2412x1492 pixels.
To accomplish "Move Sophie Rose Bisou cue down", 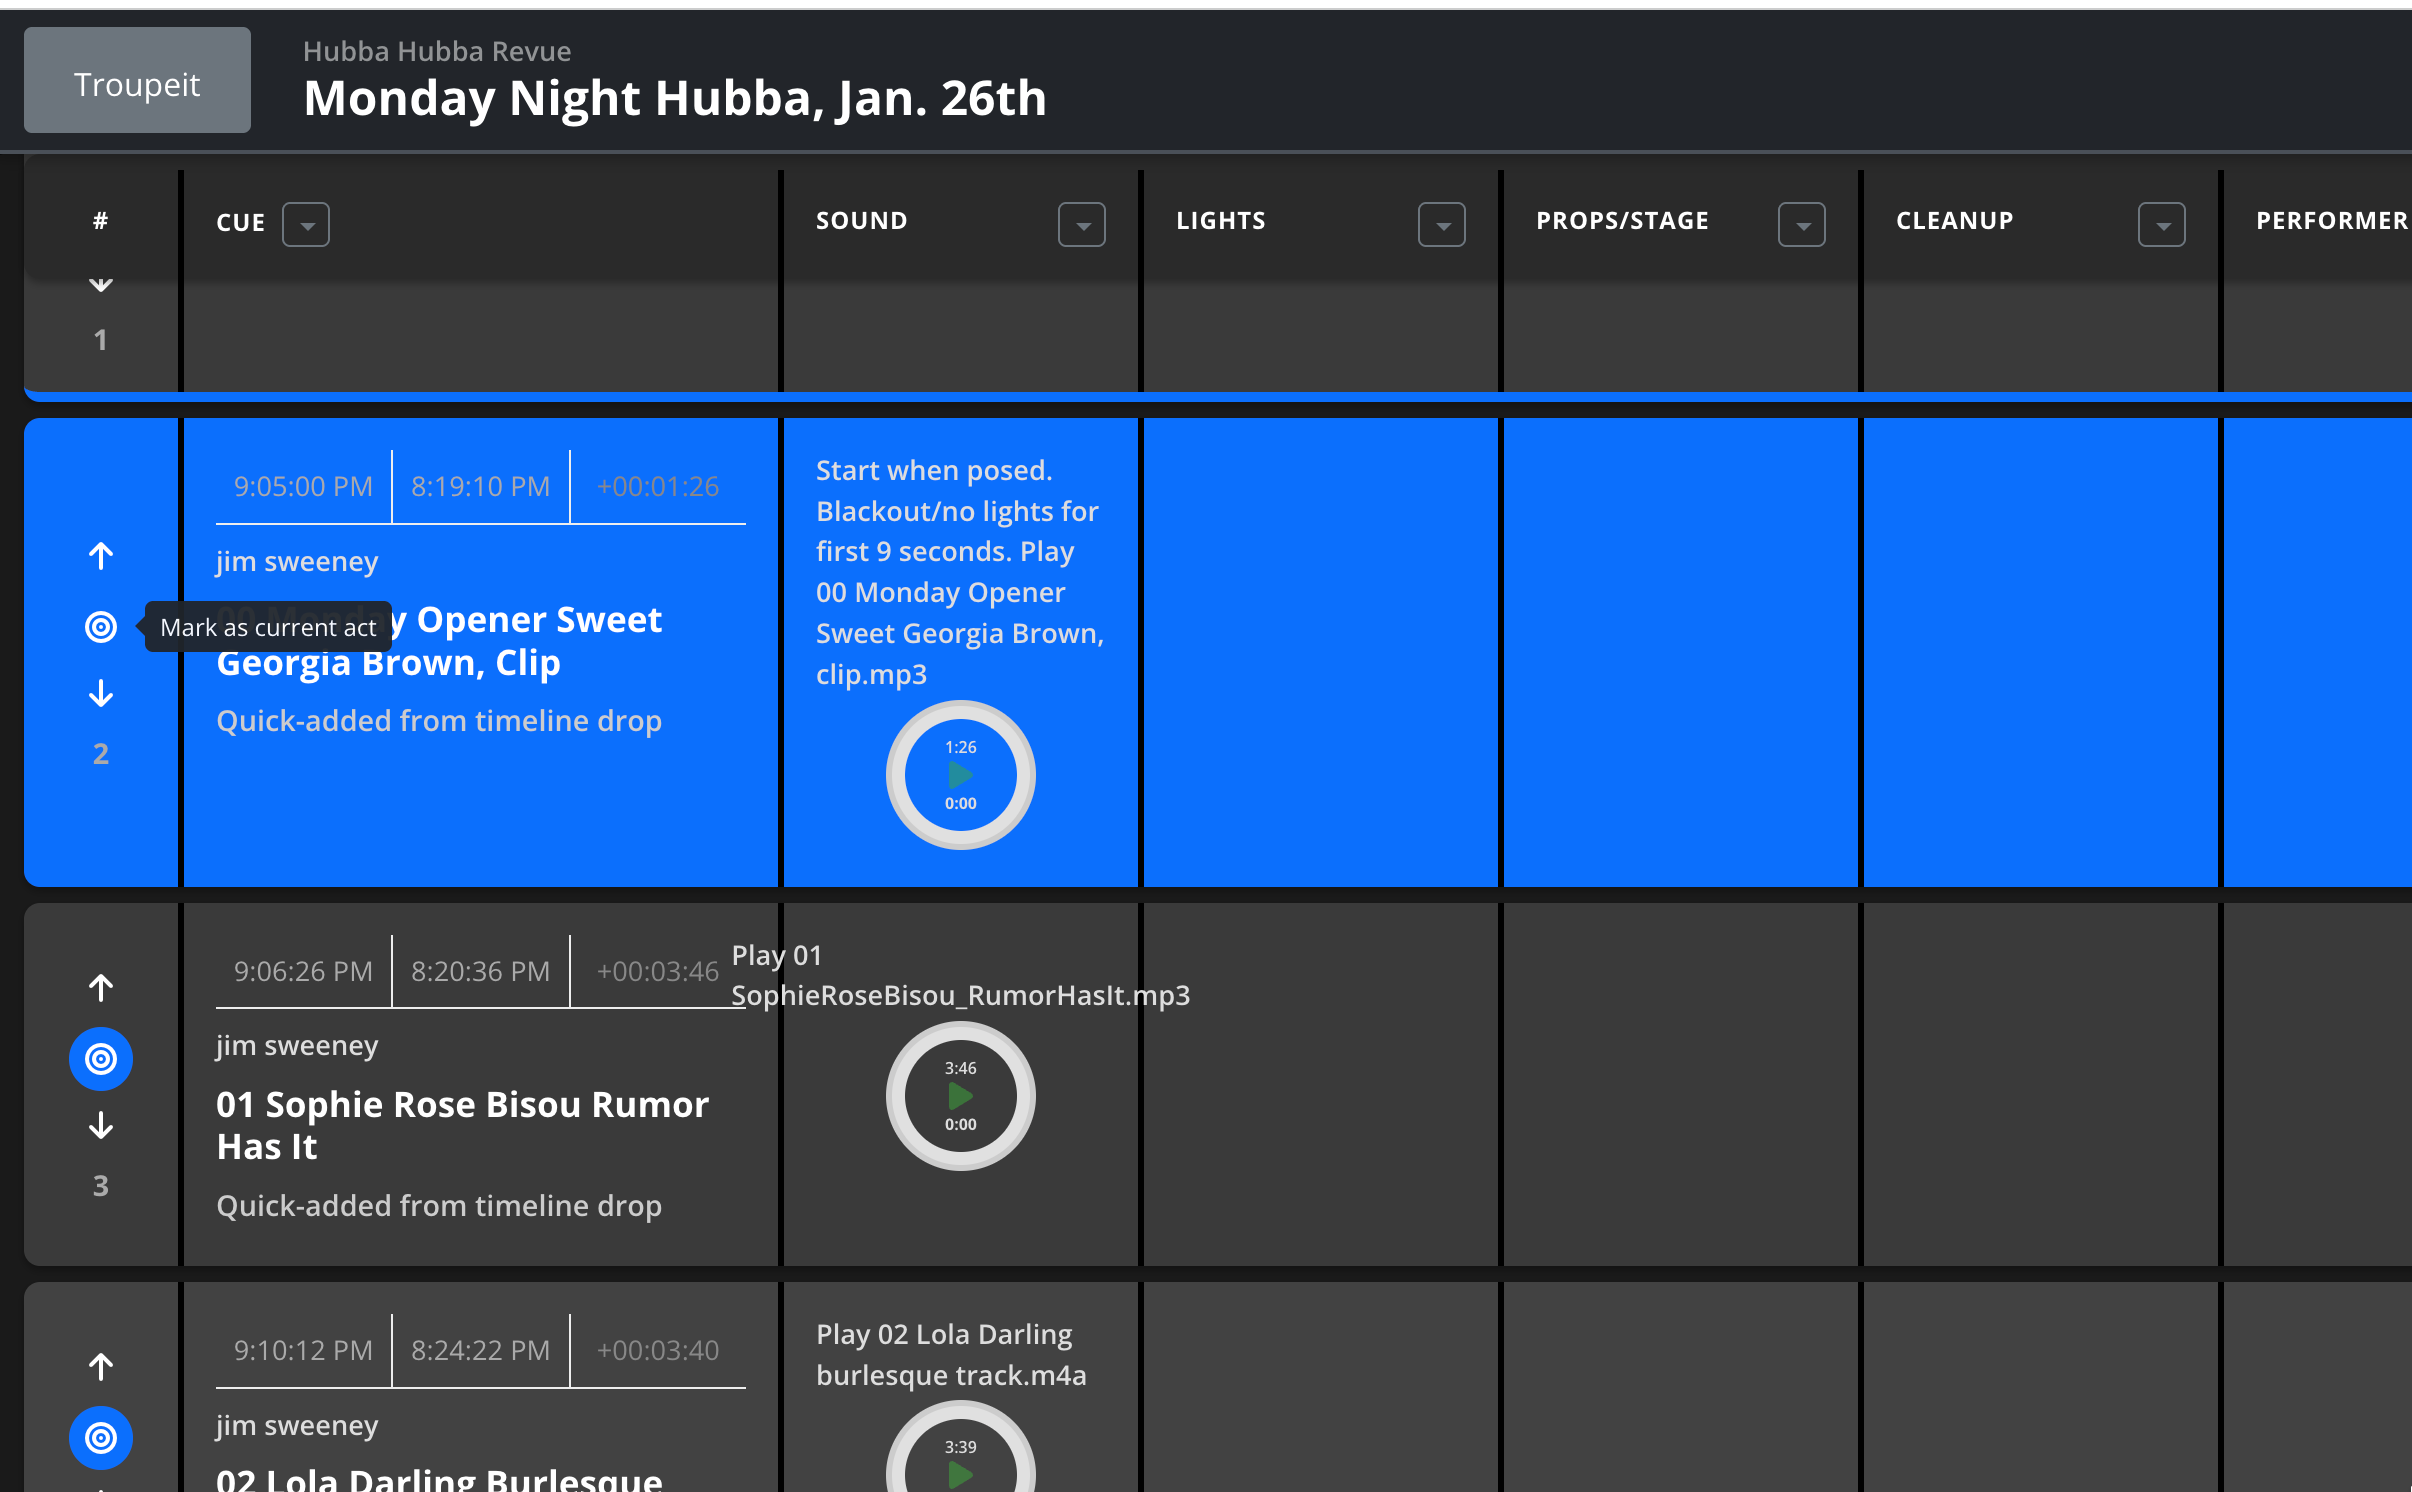I will click(100, 1126).
